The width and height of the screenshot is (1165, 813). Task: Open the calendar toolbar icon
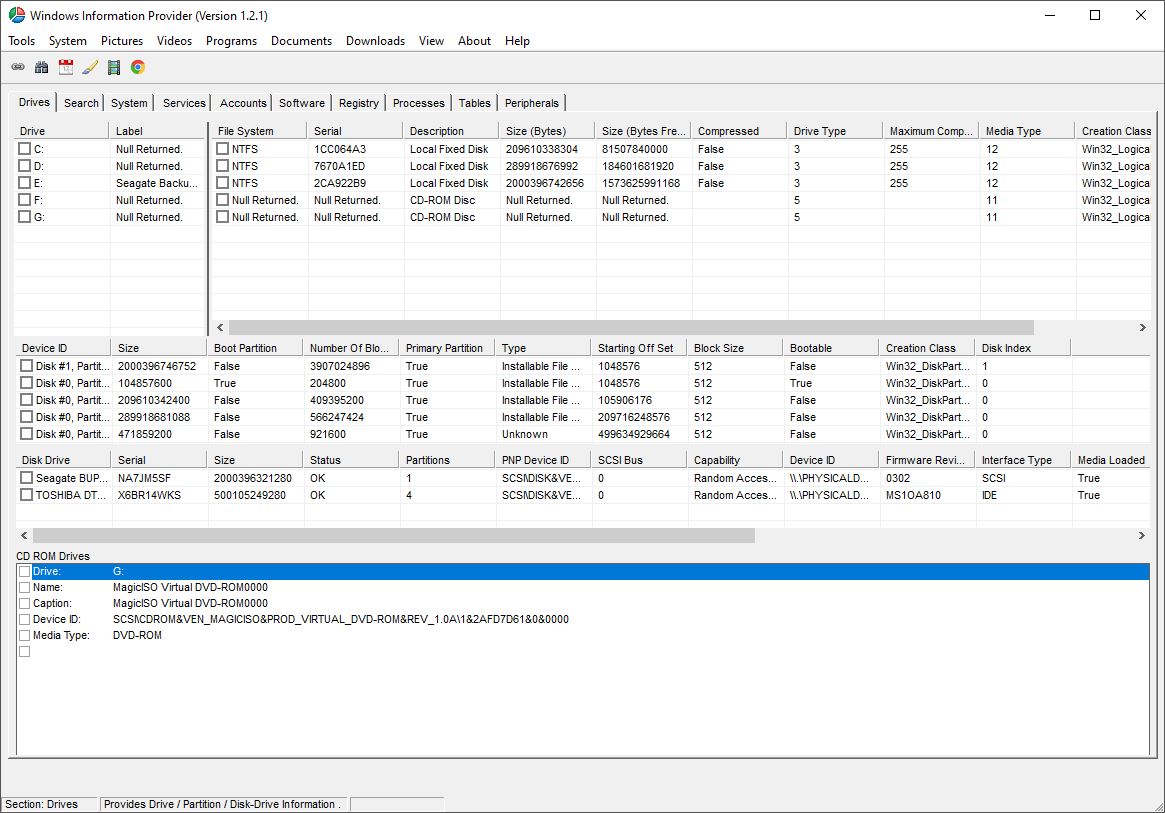(65, 67)
